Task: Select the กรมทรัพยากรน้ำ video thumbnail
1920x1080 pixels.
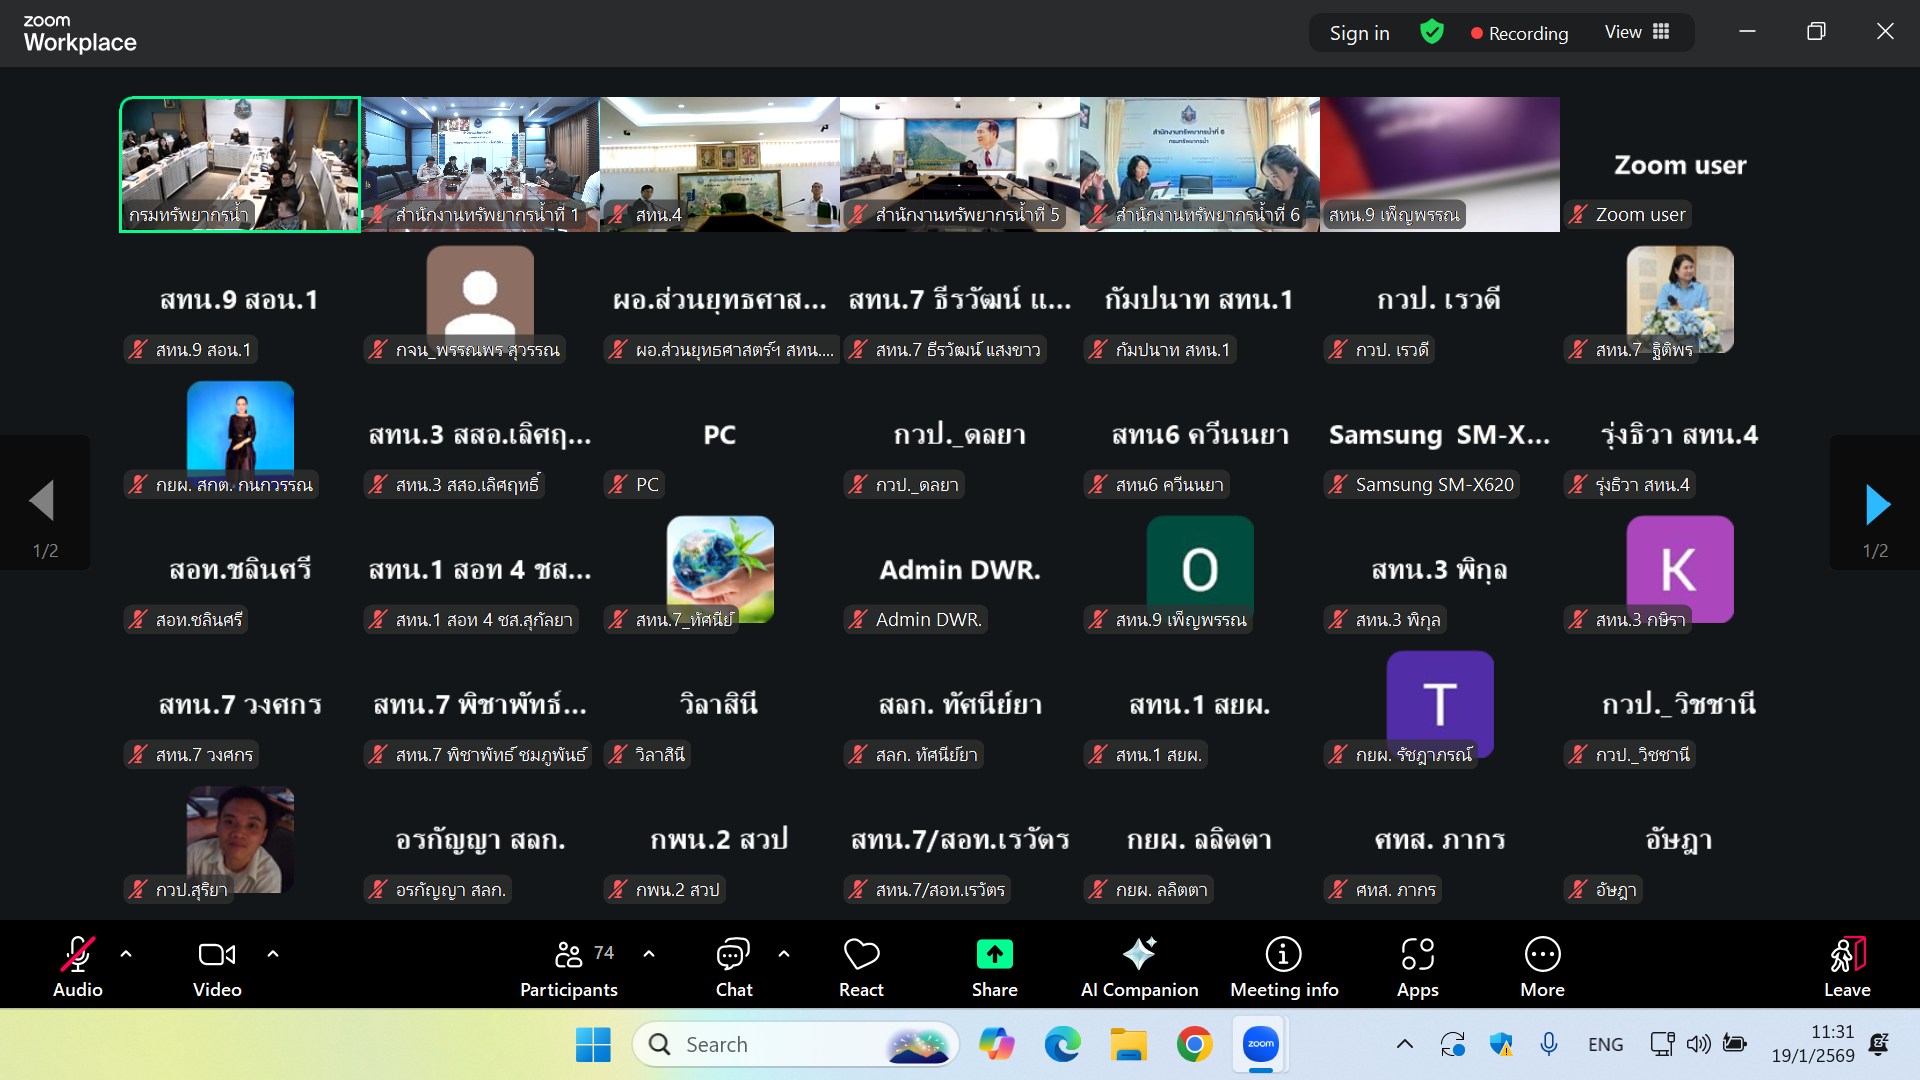Action: (x=240, y=164)
